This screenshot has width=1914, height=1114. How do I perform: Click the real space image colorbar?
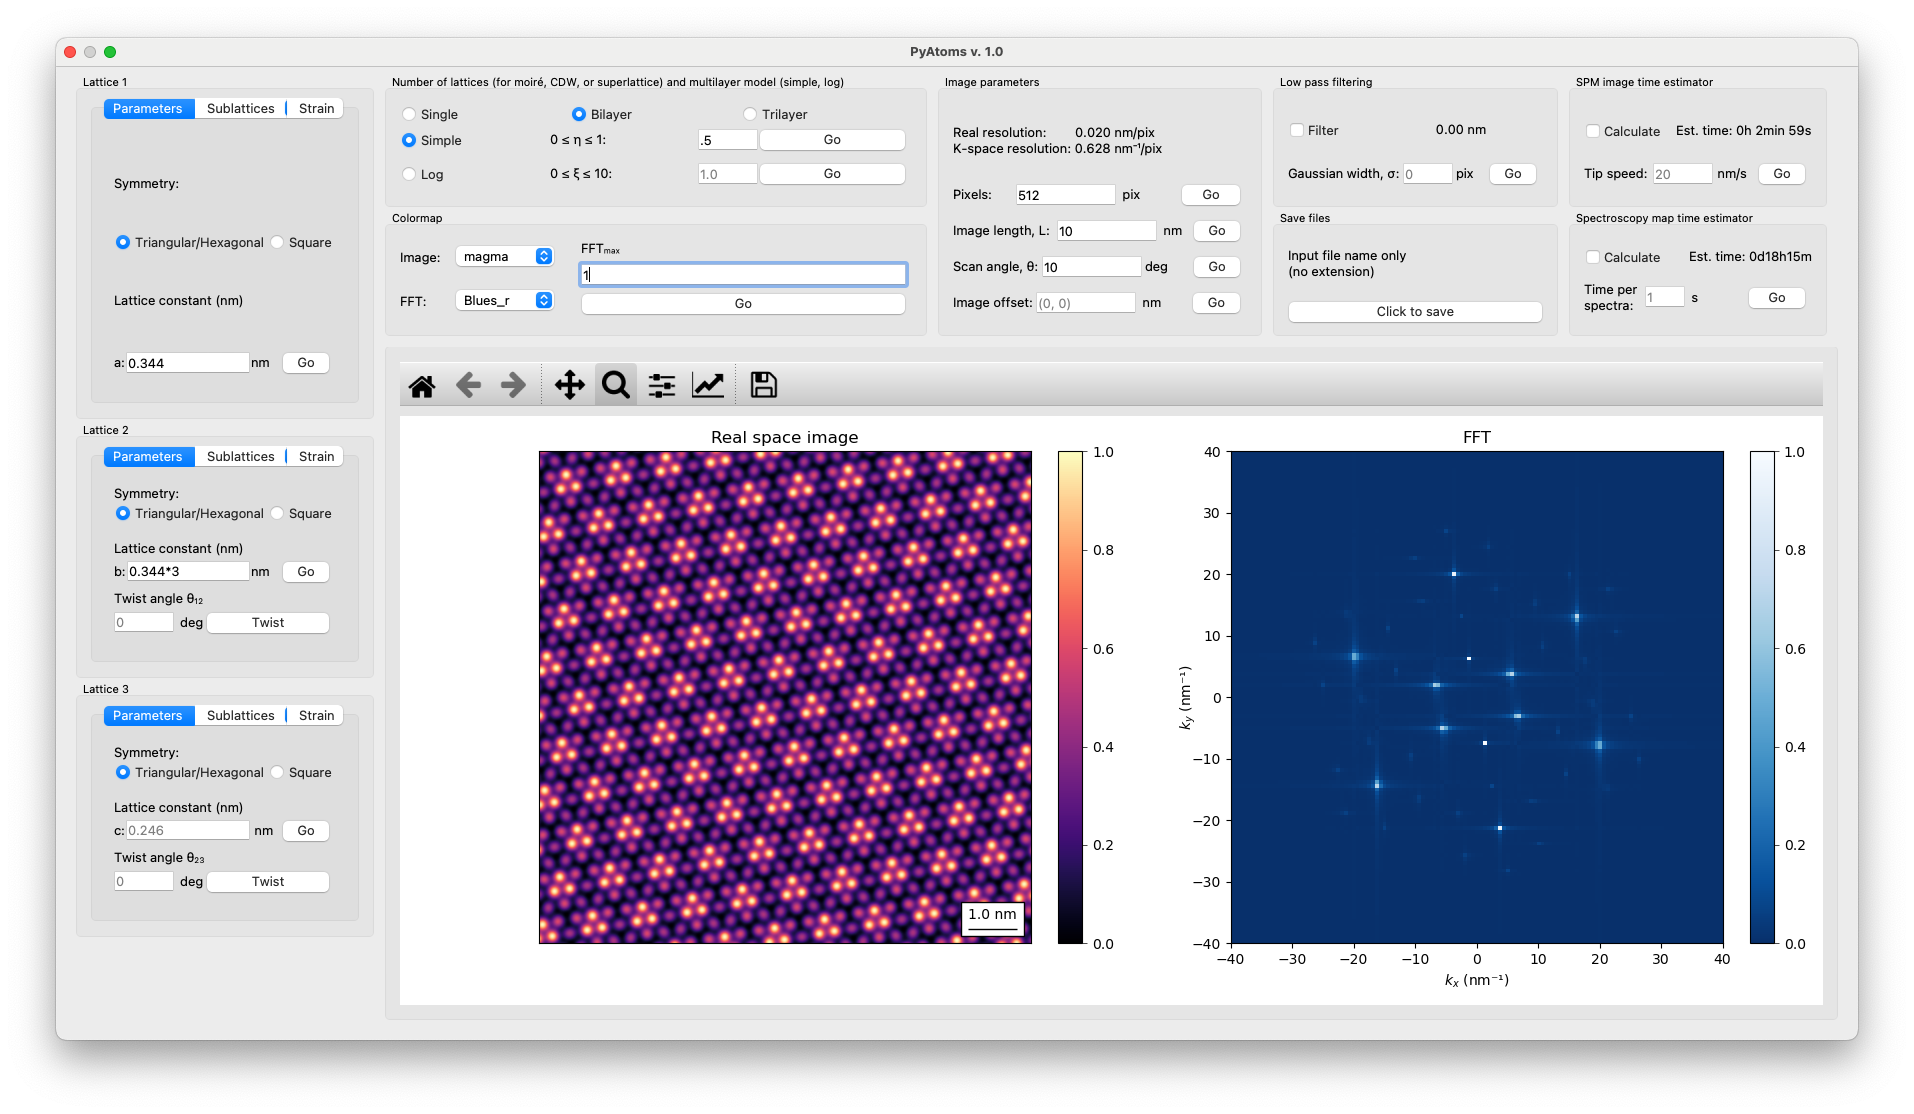[x=1070, y=697]
